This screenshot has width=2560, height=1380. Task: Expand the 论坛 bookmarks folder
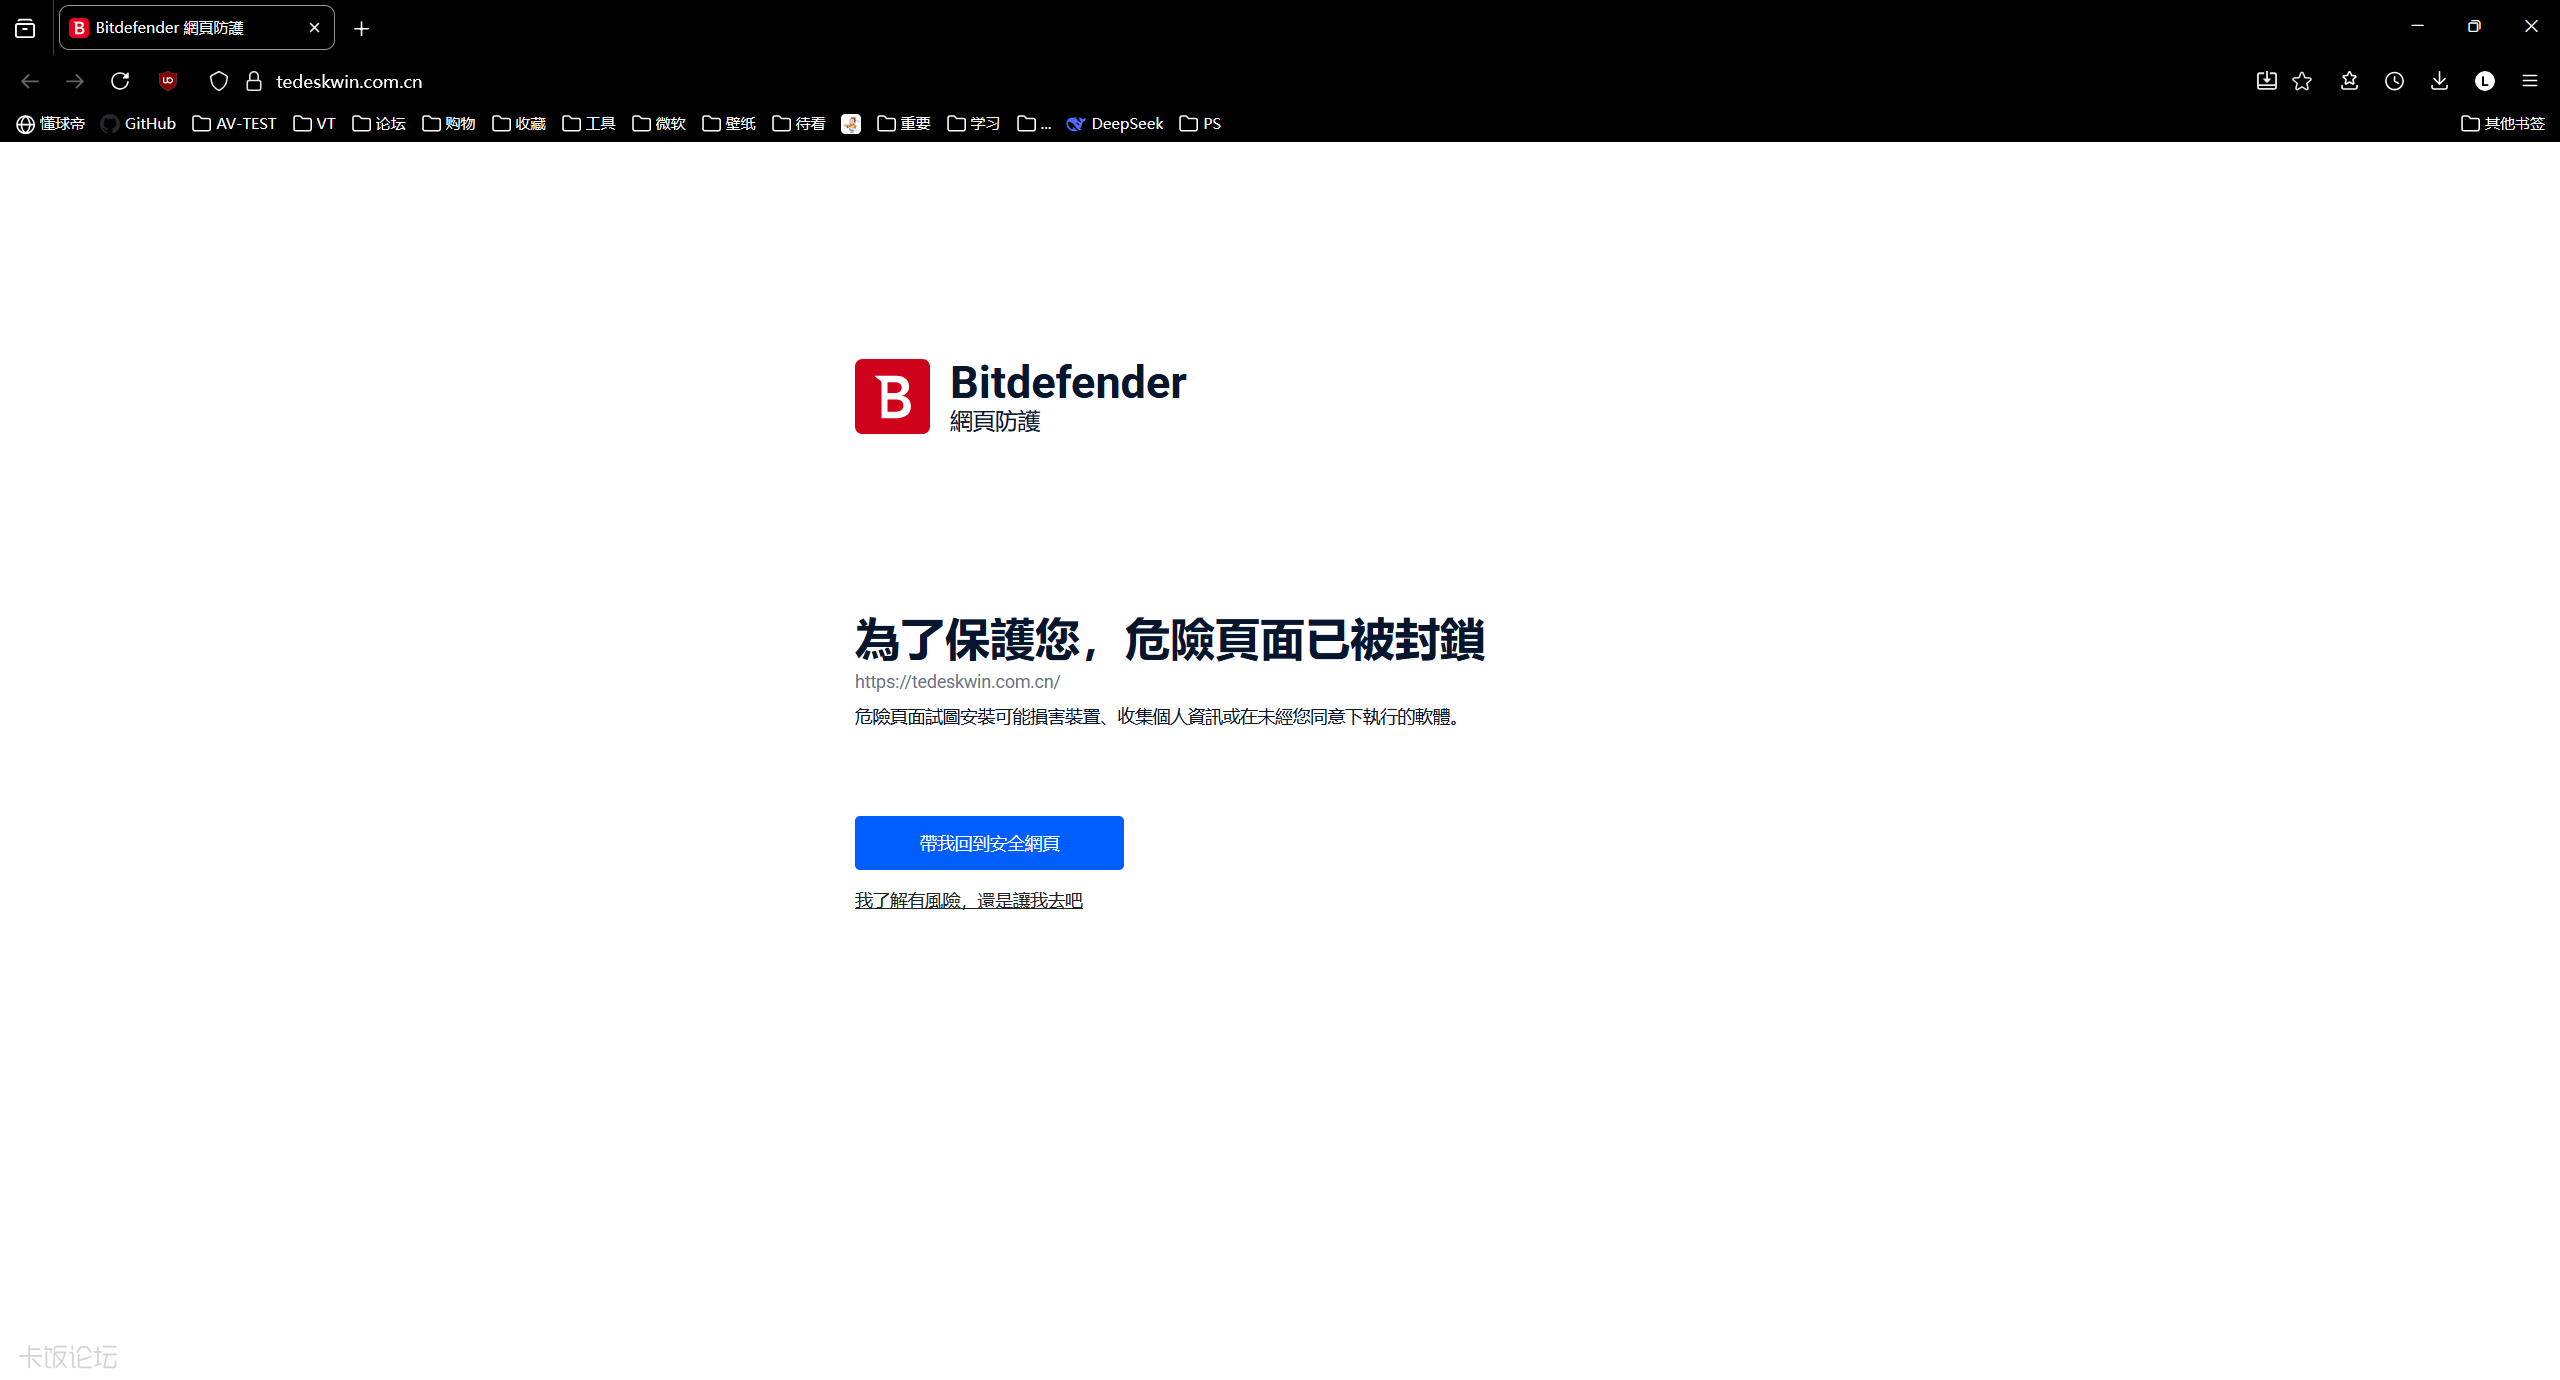coord(379,123)
